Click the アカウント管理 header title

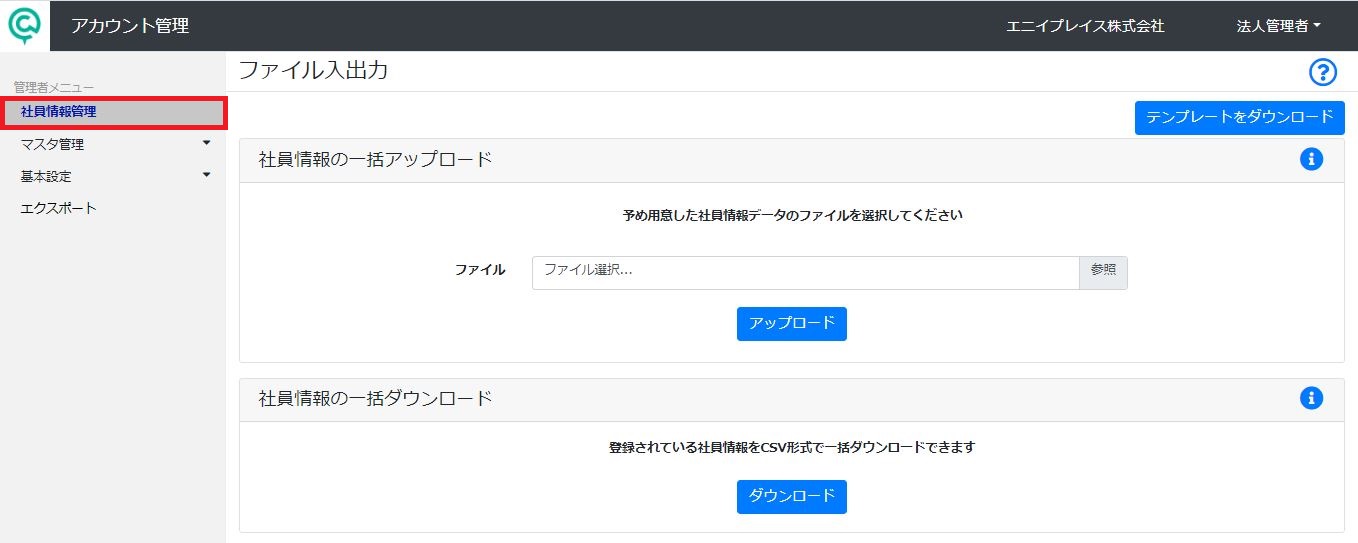click(x=130, y=26)
